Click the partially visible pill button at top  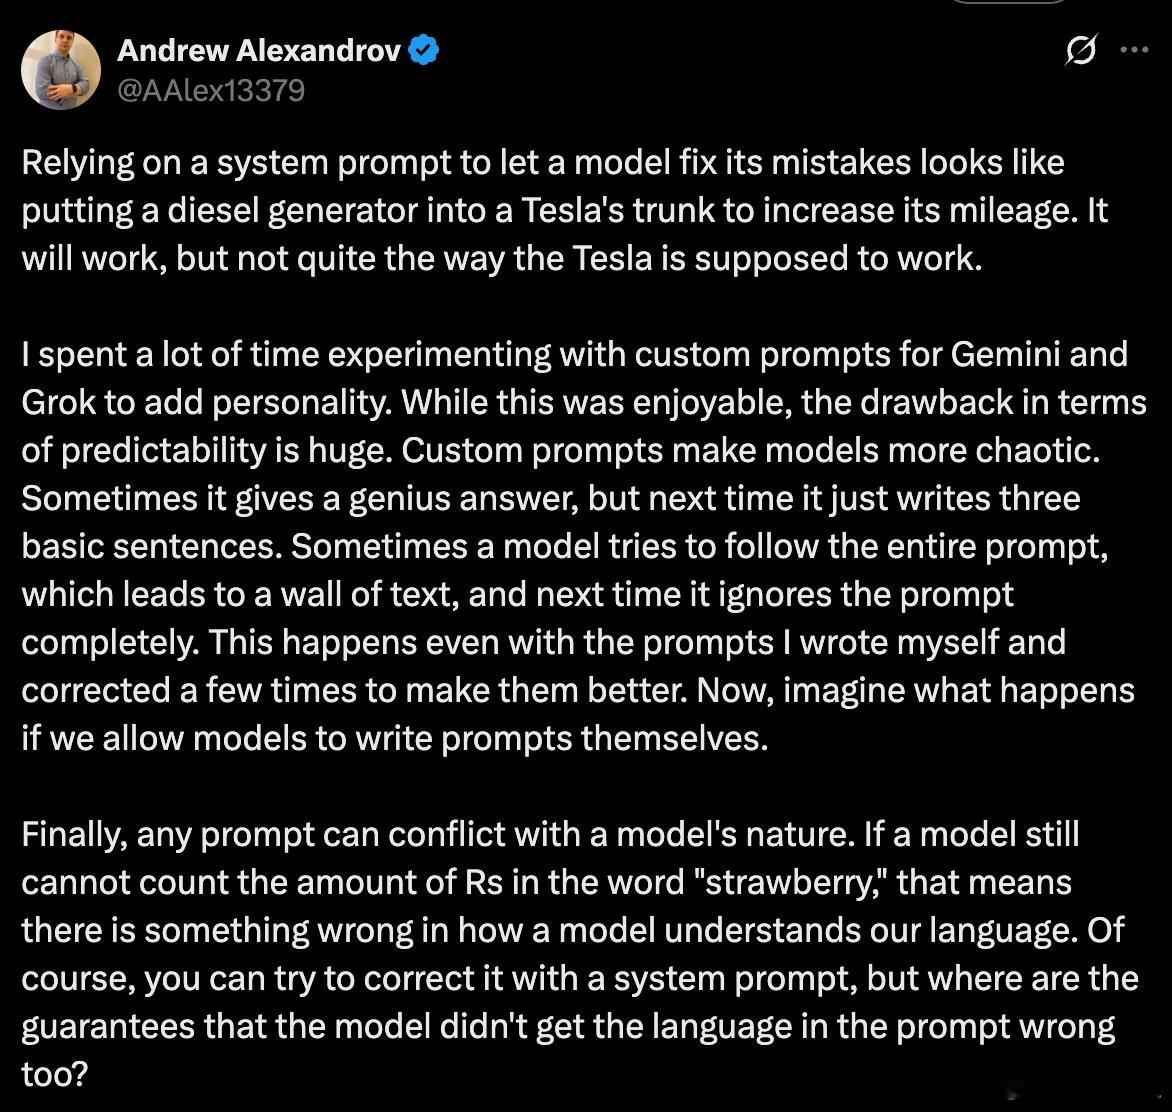coord(1009,2)
